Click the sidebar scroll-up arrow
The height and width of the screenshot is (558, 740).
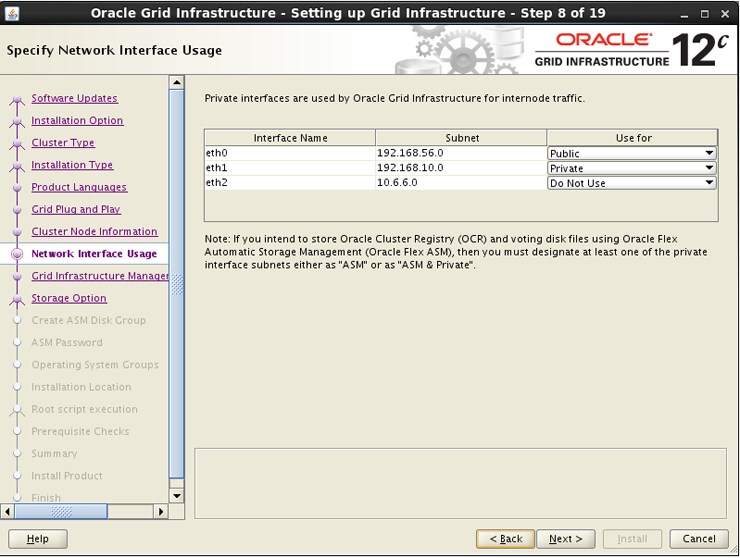tap(177, 82)
